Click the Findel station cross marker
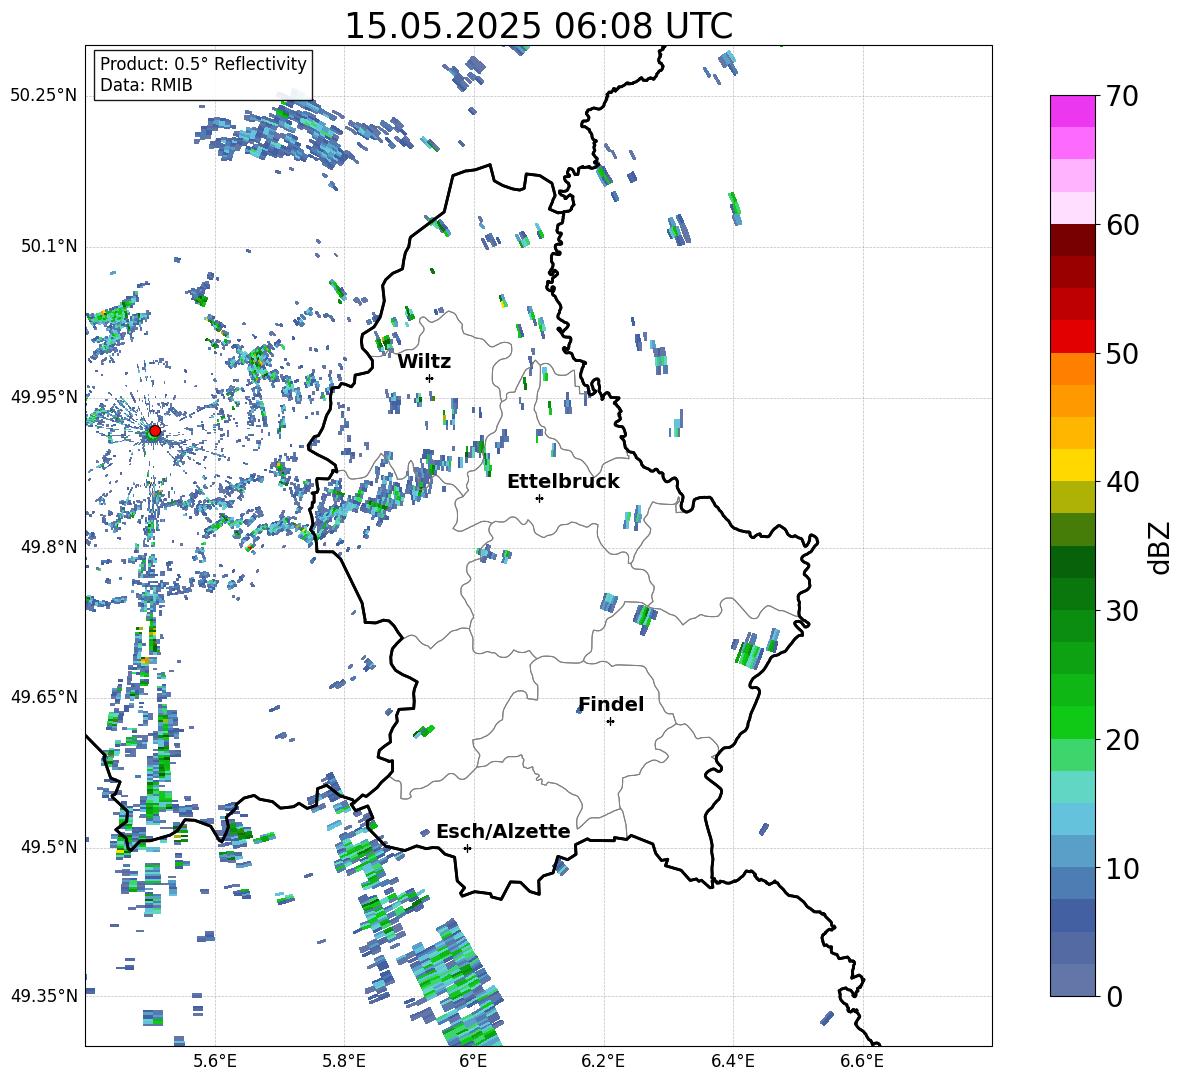This screenshot has width=1184, height=1081. 610,722
